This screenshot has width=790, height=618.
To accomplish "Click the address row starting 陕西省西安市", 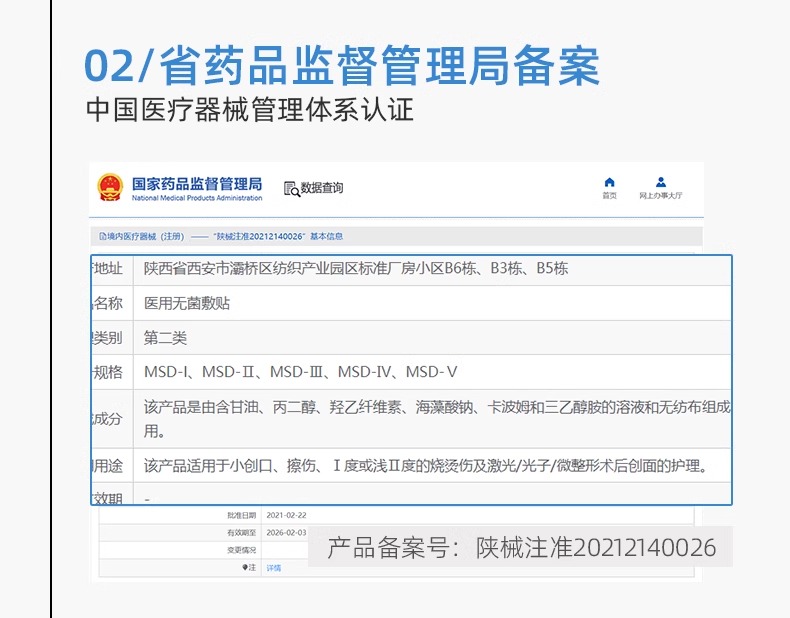I will point(356,269).
